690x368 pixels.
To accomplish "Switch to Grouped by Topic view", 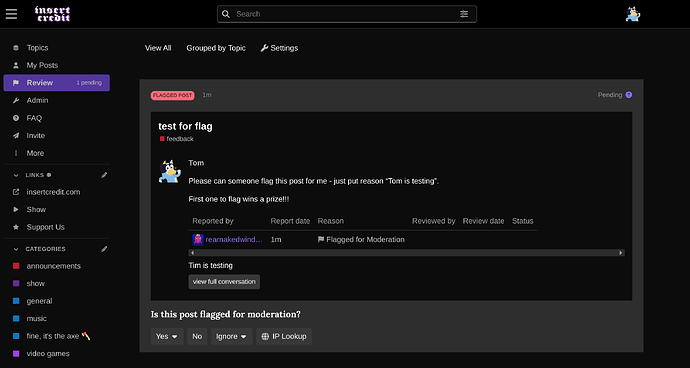I will pyautogui.click(x=216, y=48).
